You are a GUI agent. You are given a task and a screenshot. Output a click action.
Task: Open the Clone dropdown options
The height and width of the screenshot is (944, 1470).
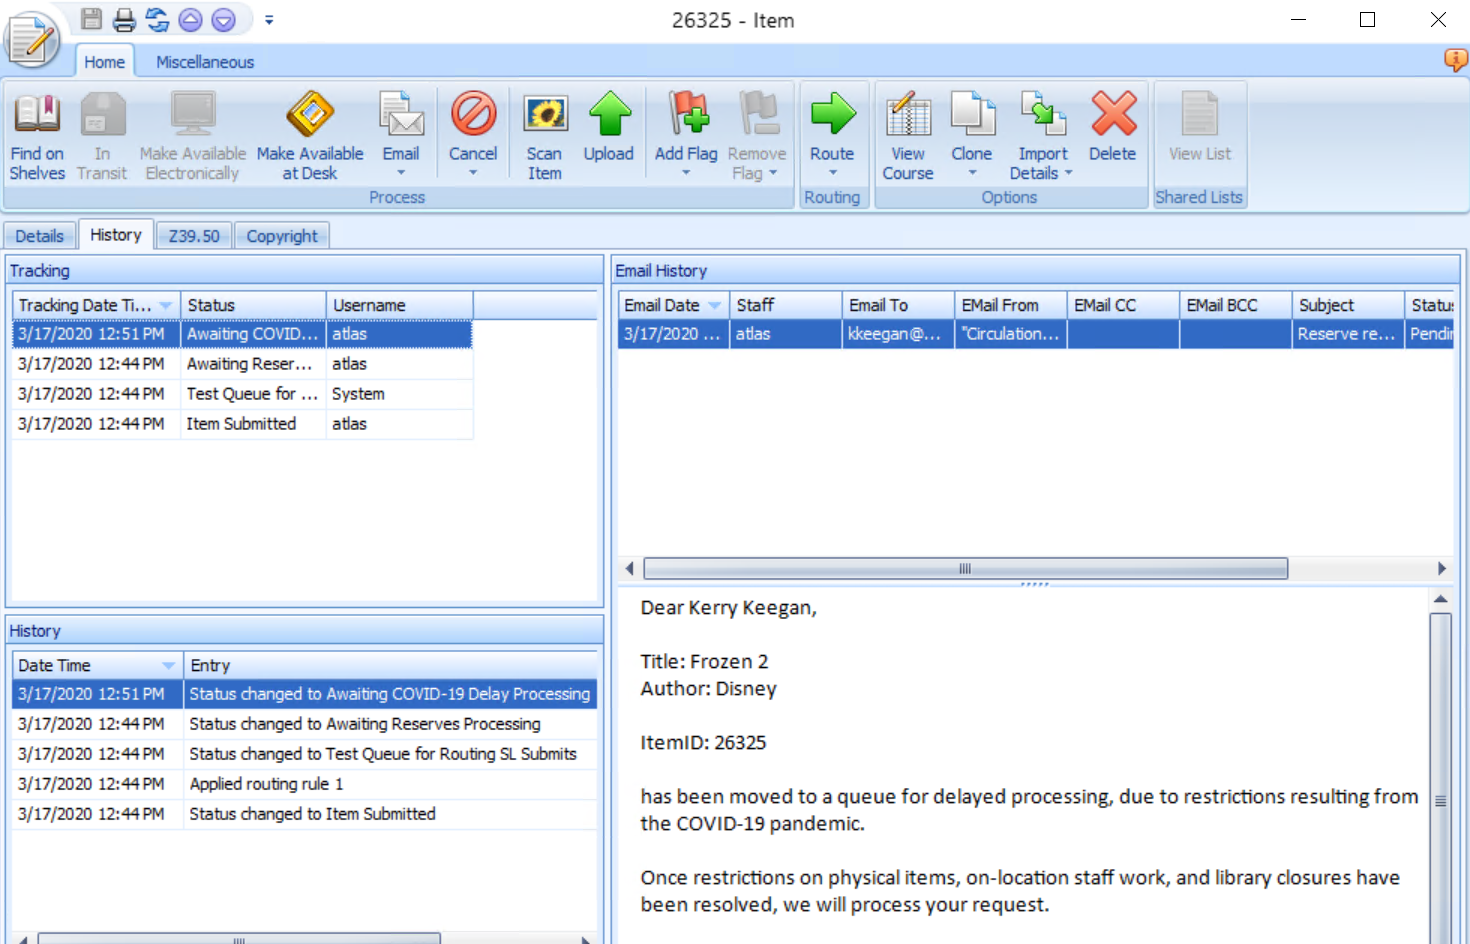pyautogui.click(x=972, y=173)
